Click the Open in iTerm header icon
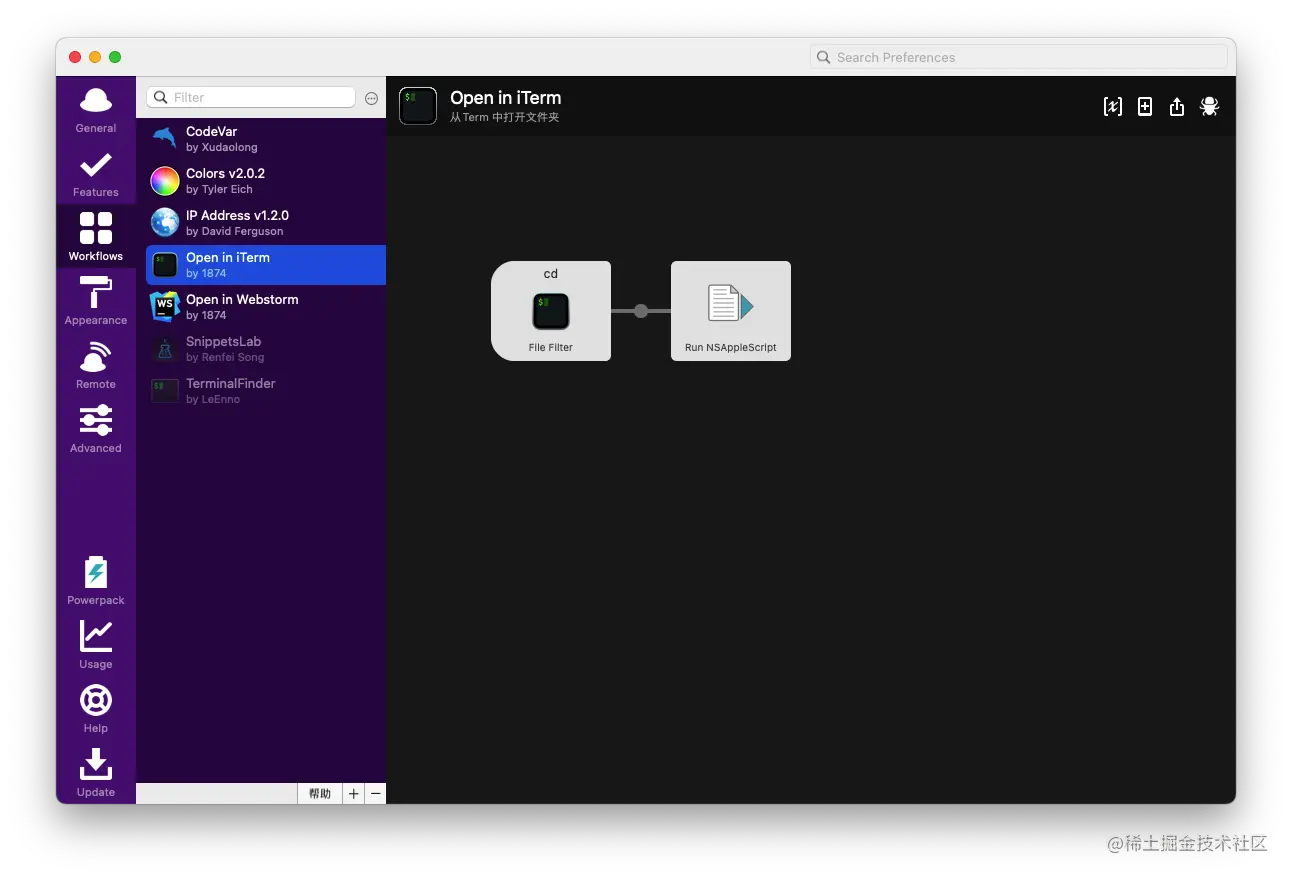 418,106
